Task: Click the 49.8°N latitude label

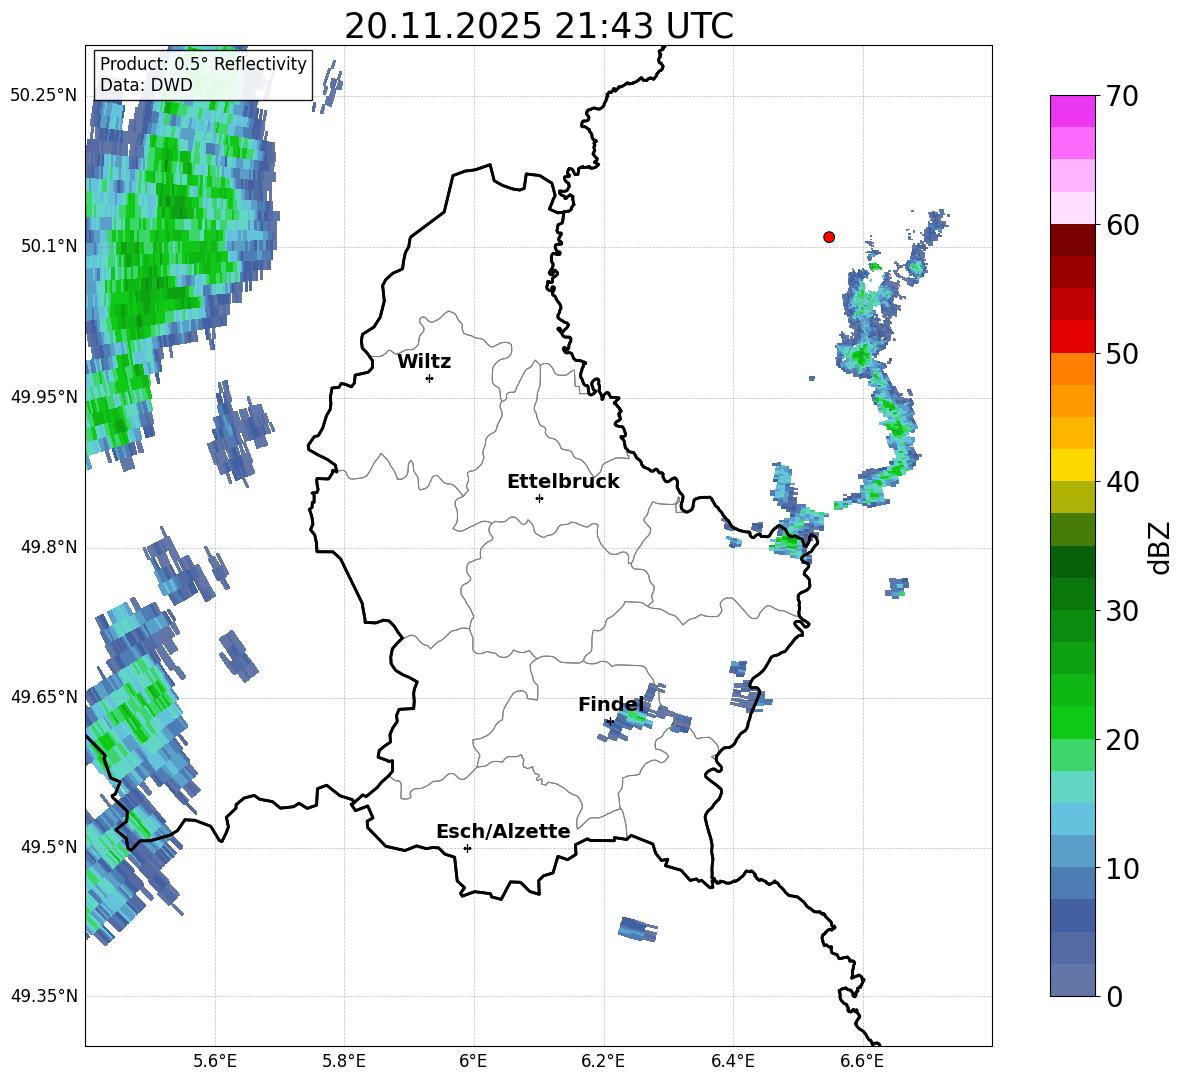Action: pos(49,547)
